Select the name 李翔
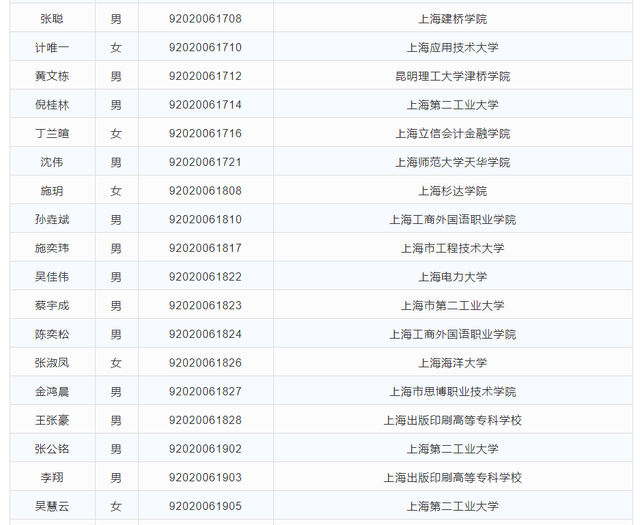The image size is (640, 525). (52, 478)
